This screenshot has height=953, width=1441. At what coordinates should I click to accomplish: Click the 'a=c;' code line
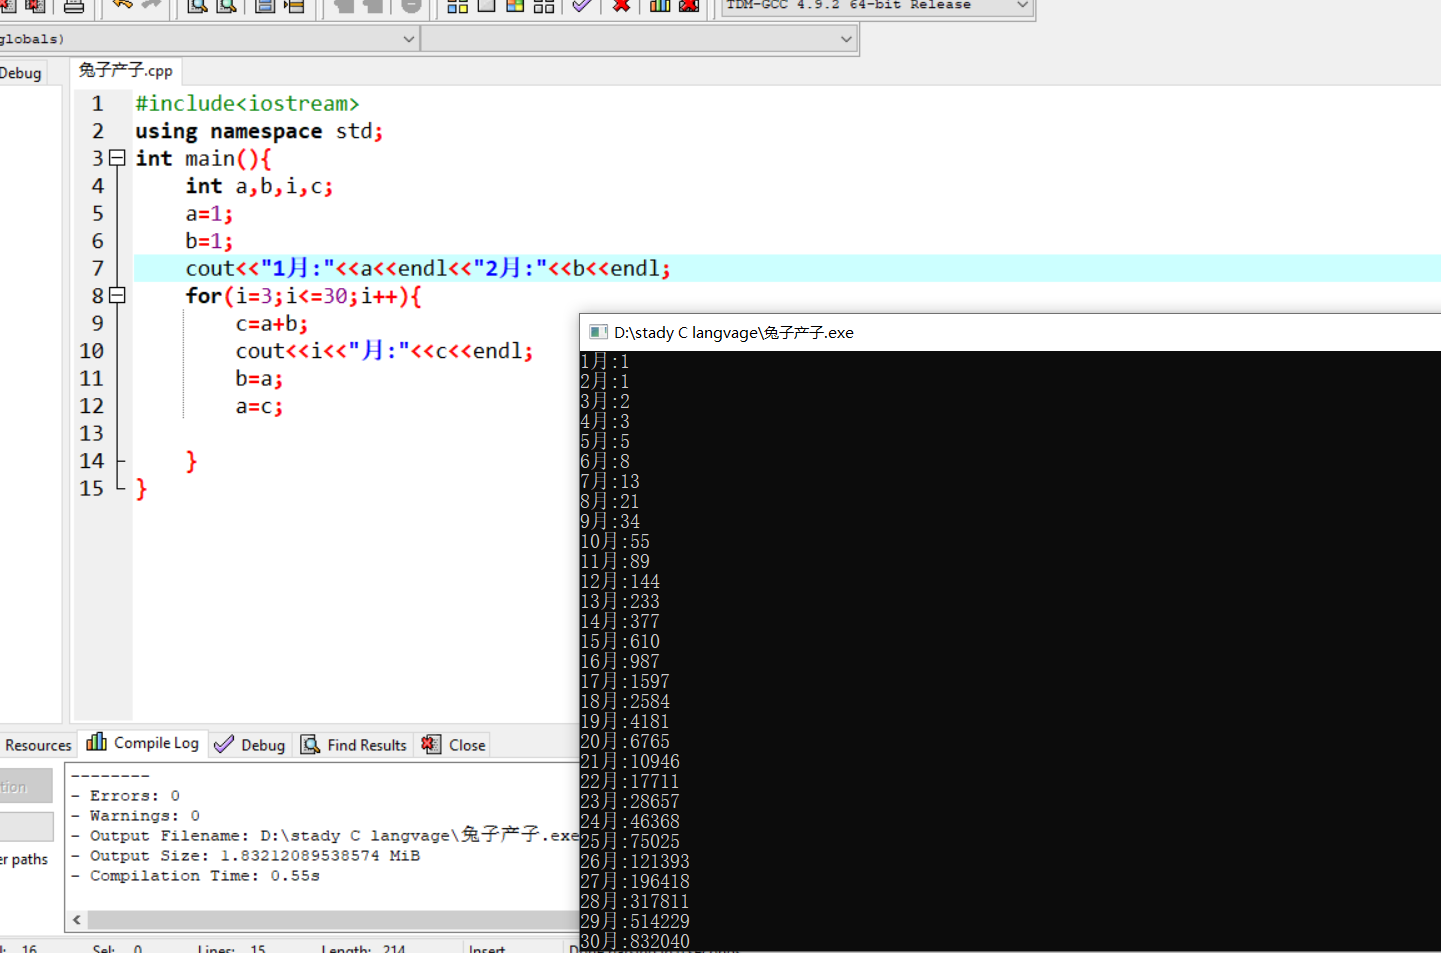pyautogui.click(x=259, y=407)
